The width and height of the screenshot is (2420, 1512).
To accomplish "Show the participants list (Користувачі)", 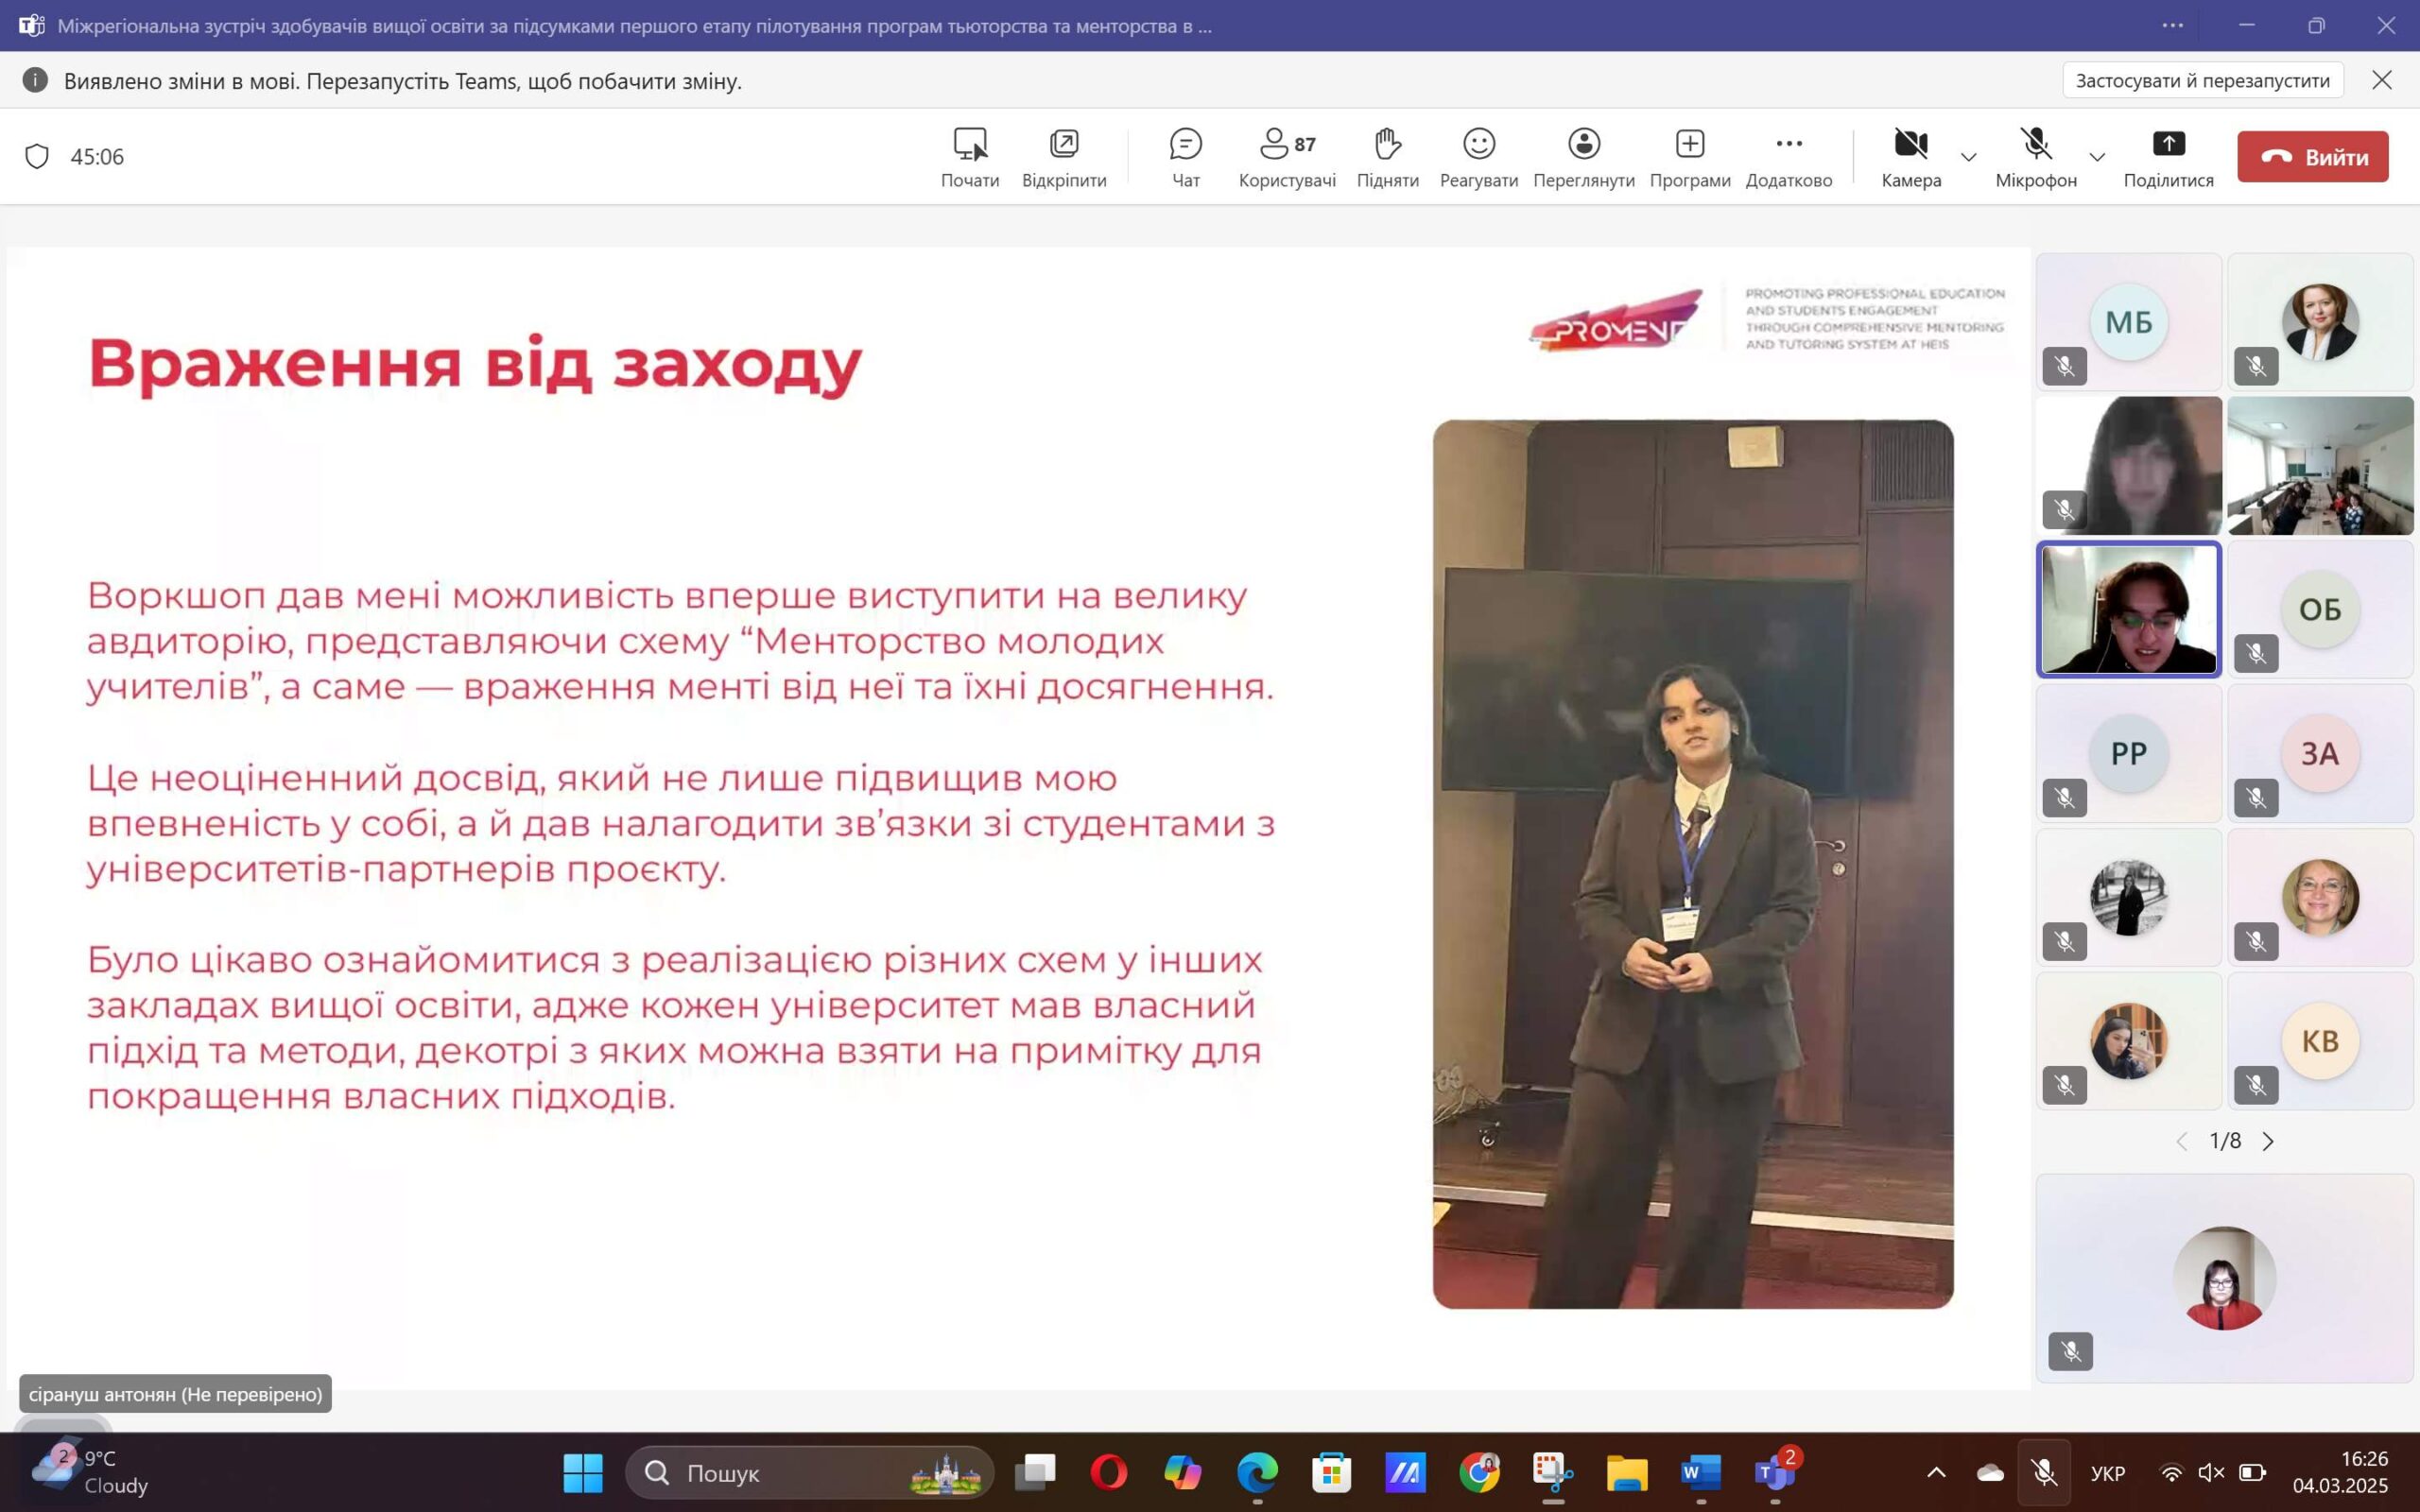I will [1286, 157].
